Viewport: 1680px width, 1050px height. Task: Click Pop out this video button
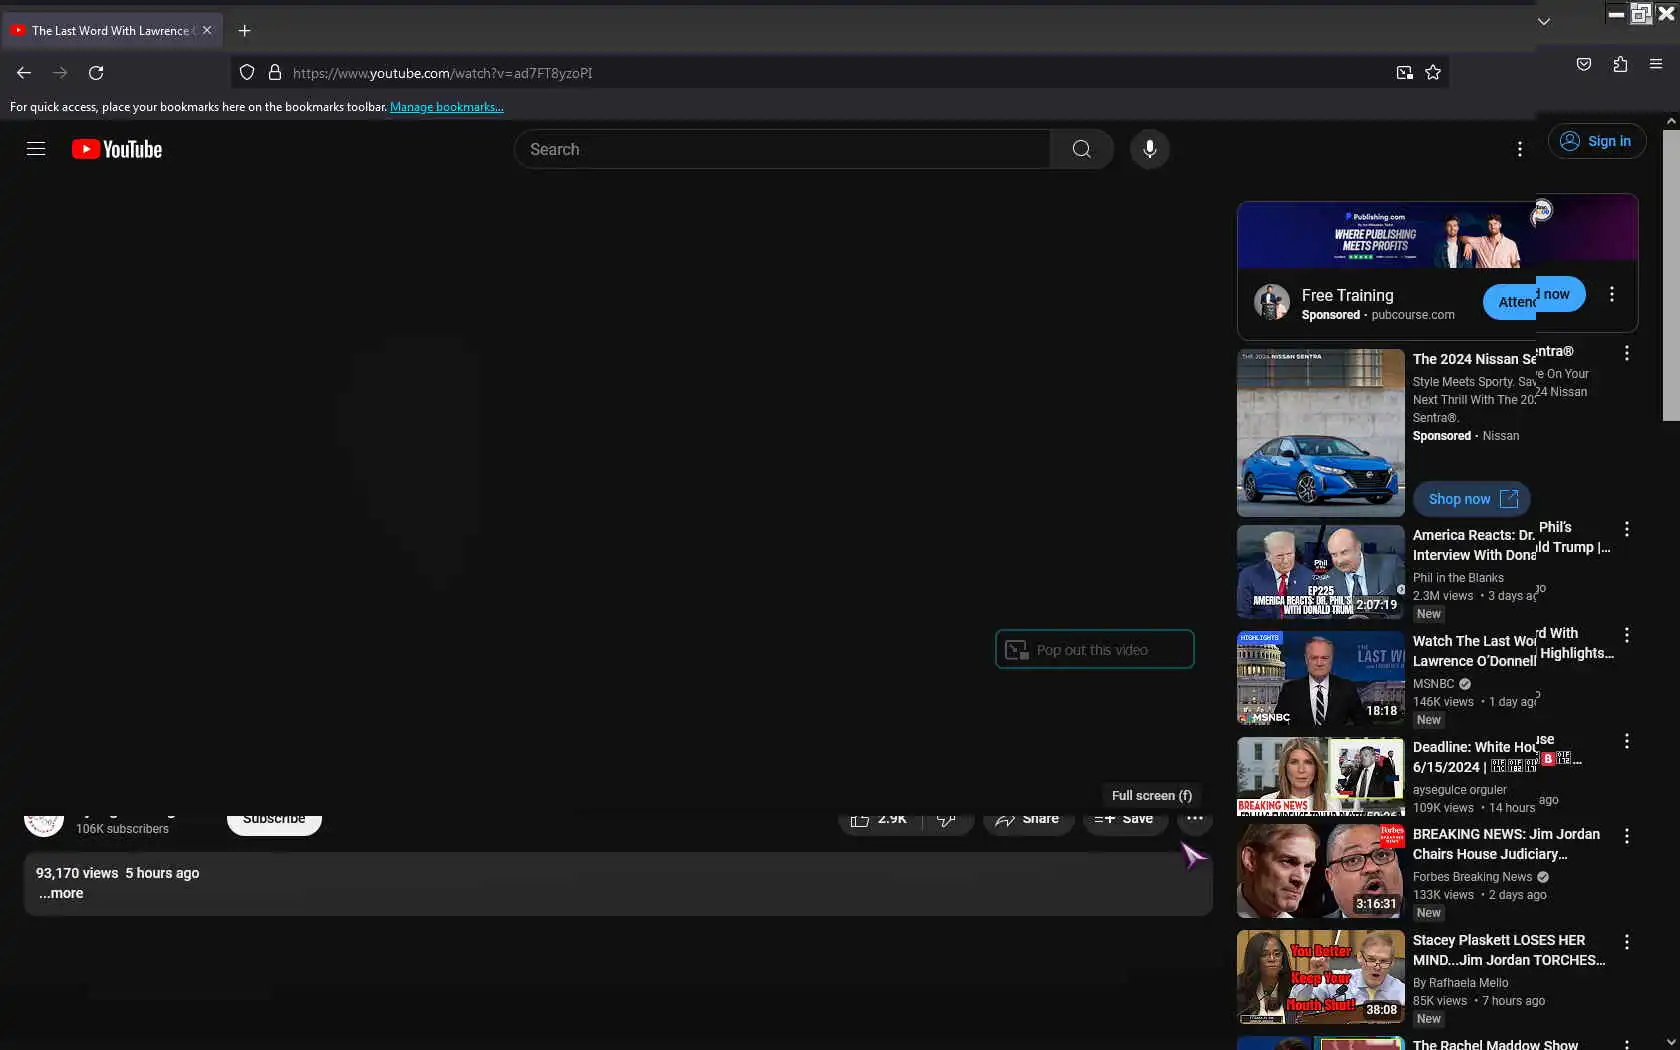coord(1095,650)
